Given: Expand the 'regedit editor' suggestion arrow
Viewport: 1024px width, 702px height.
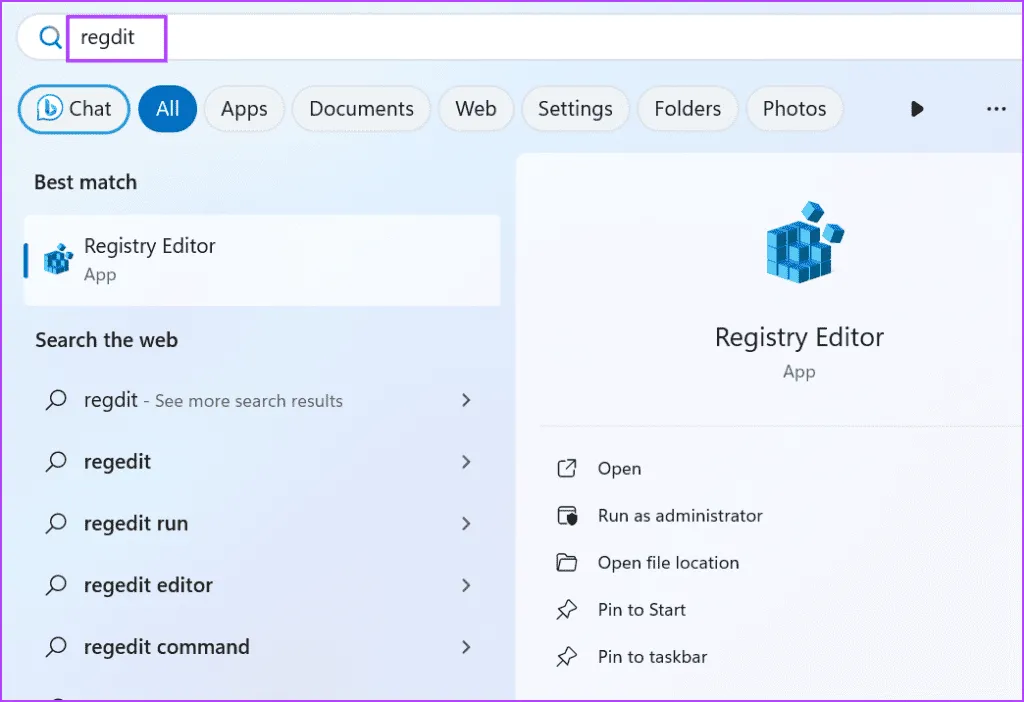Looking at the screenshot, I should click(x=465, y=585).
